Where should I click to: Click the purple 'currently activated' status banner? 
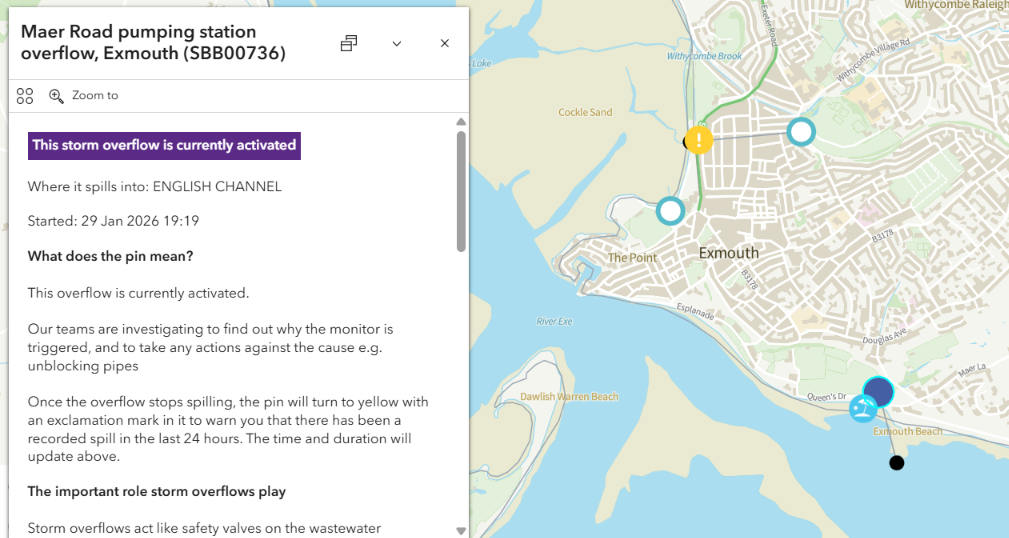pyautogui.click(x=164, y=145)
